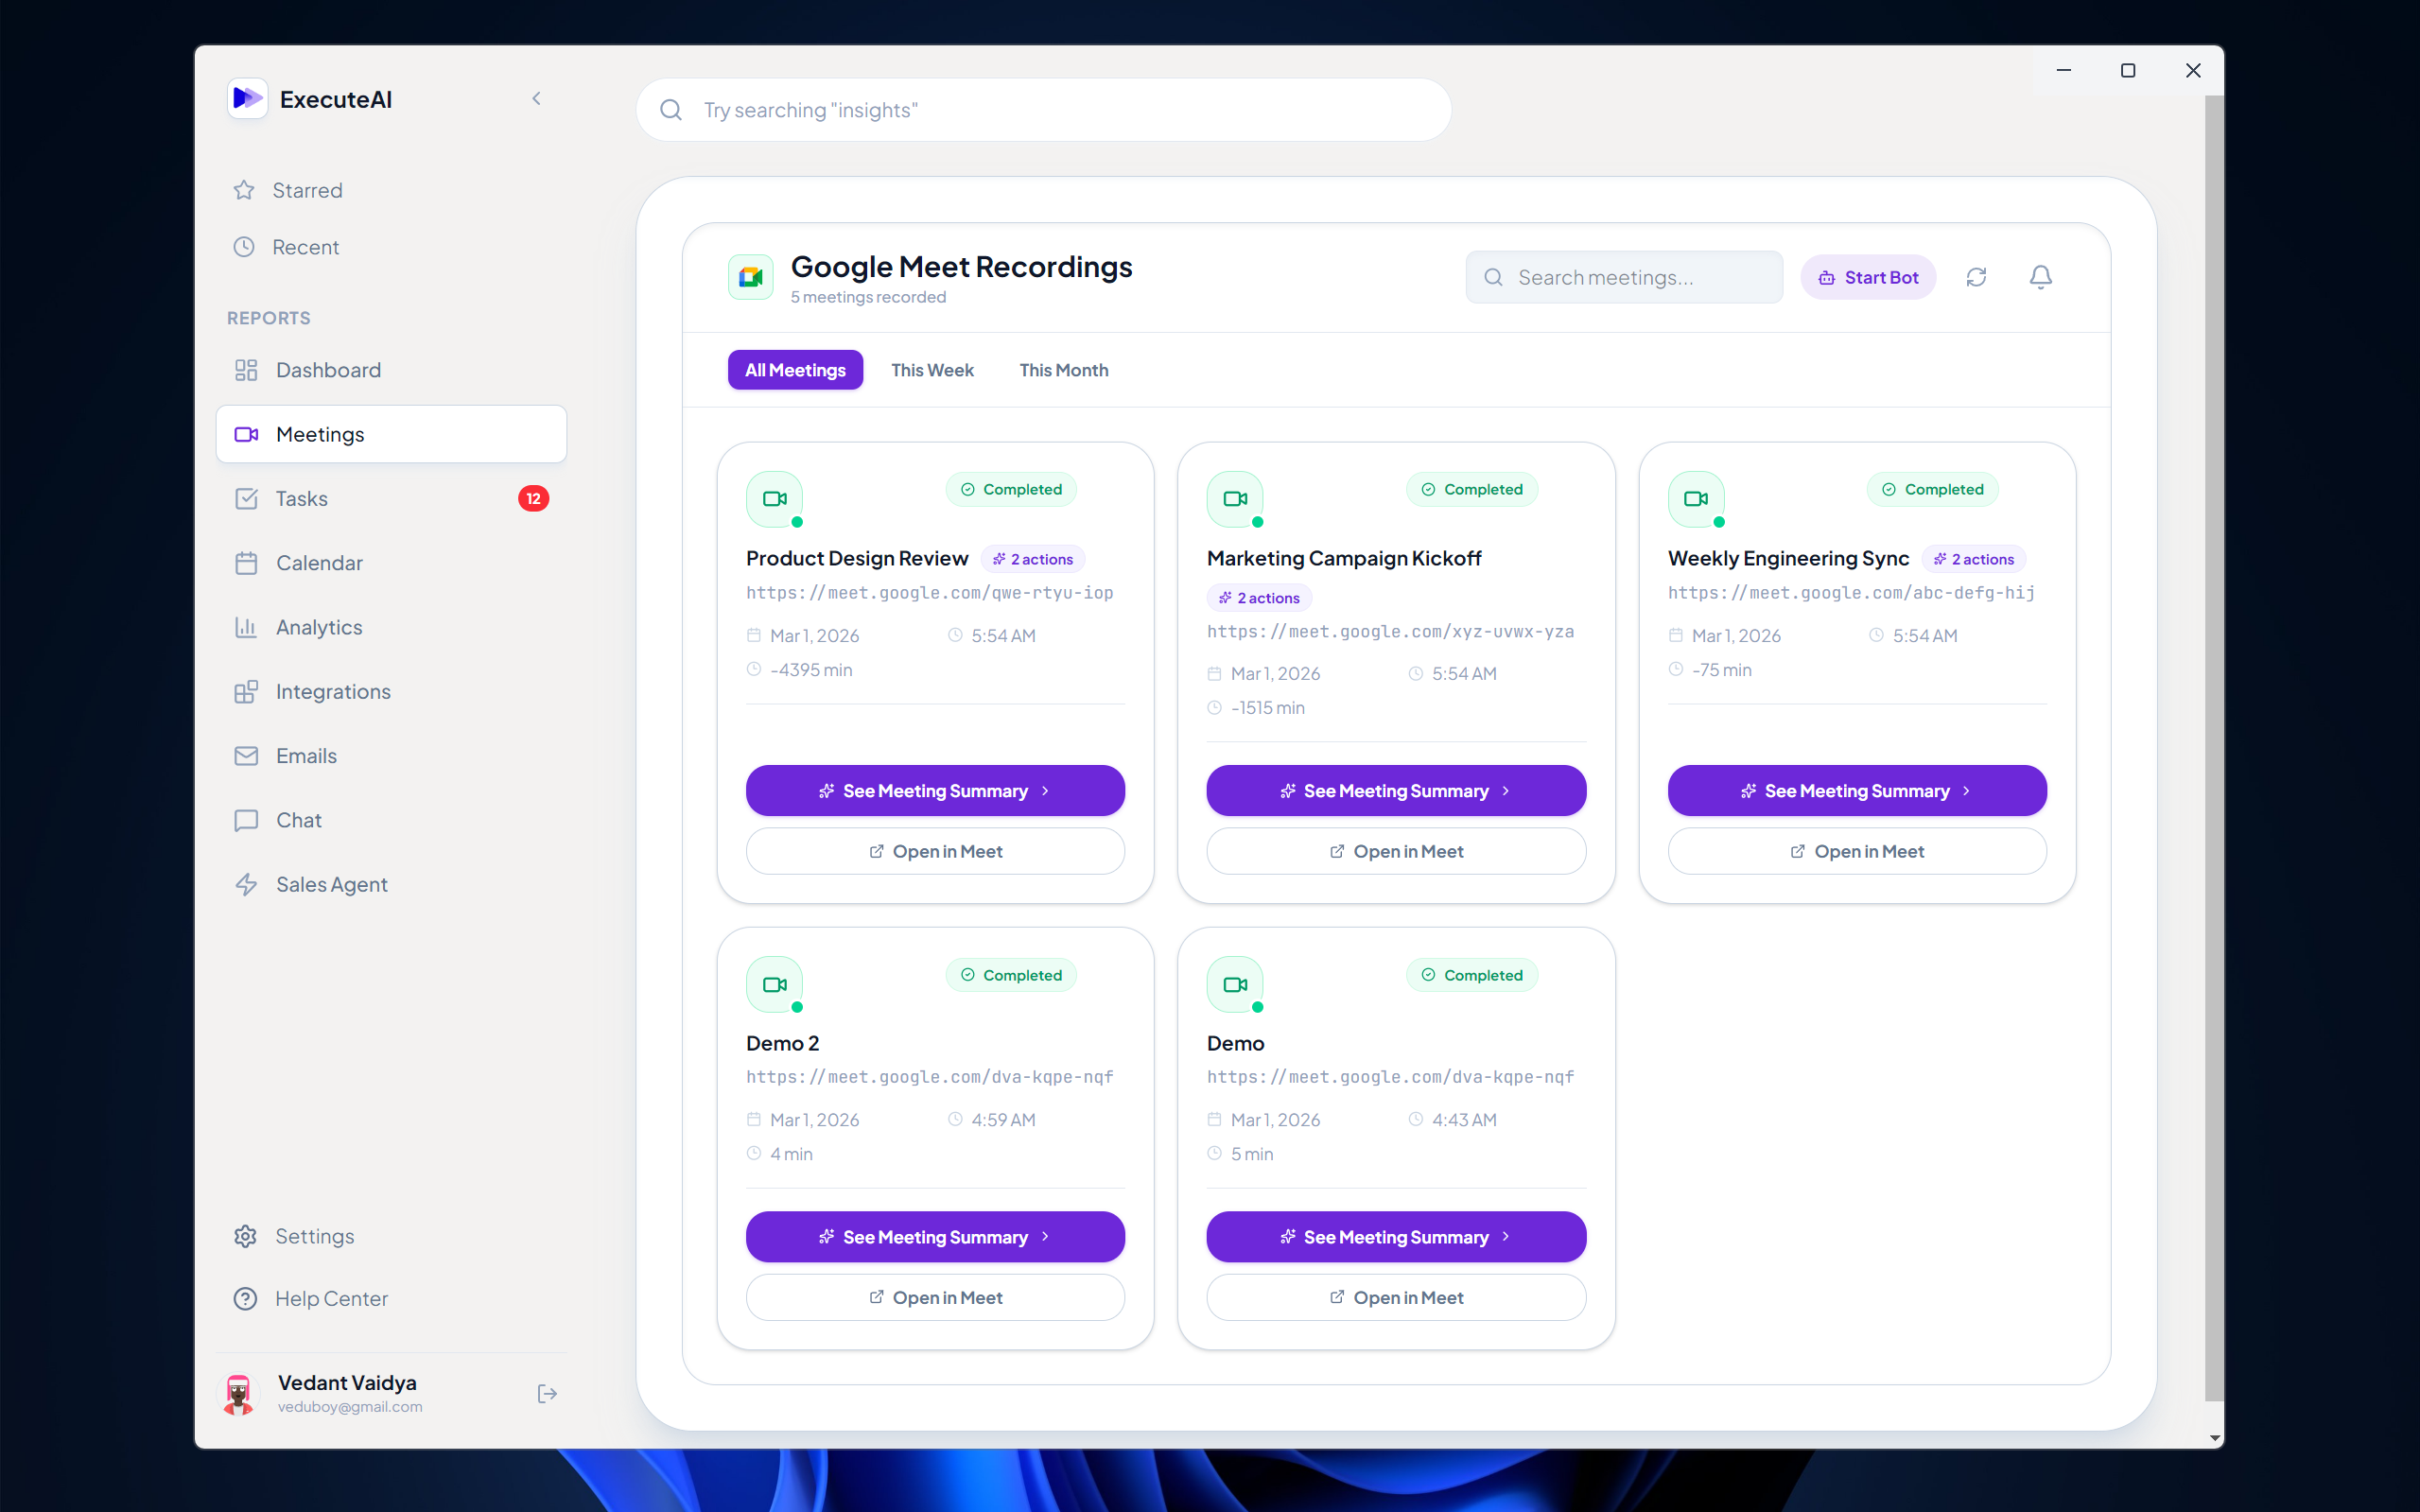
Task: Collapse the sidebar with the chevron
Action: click(x=537, y=98)
